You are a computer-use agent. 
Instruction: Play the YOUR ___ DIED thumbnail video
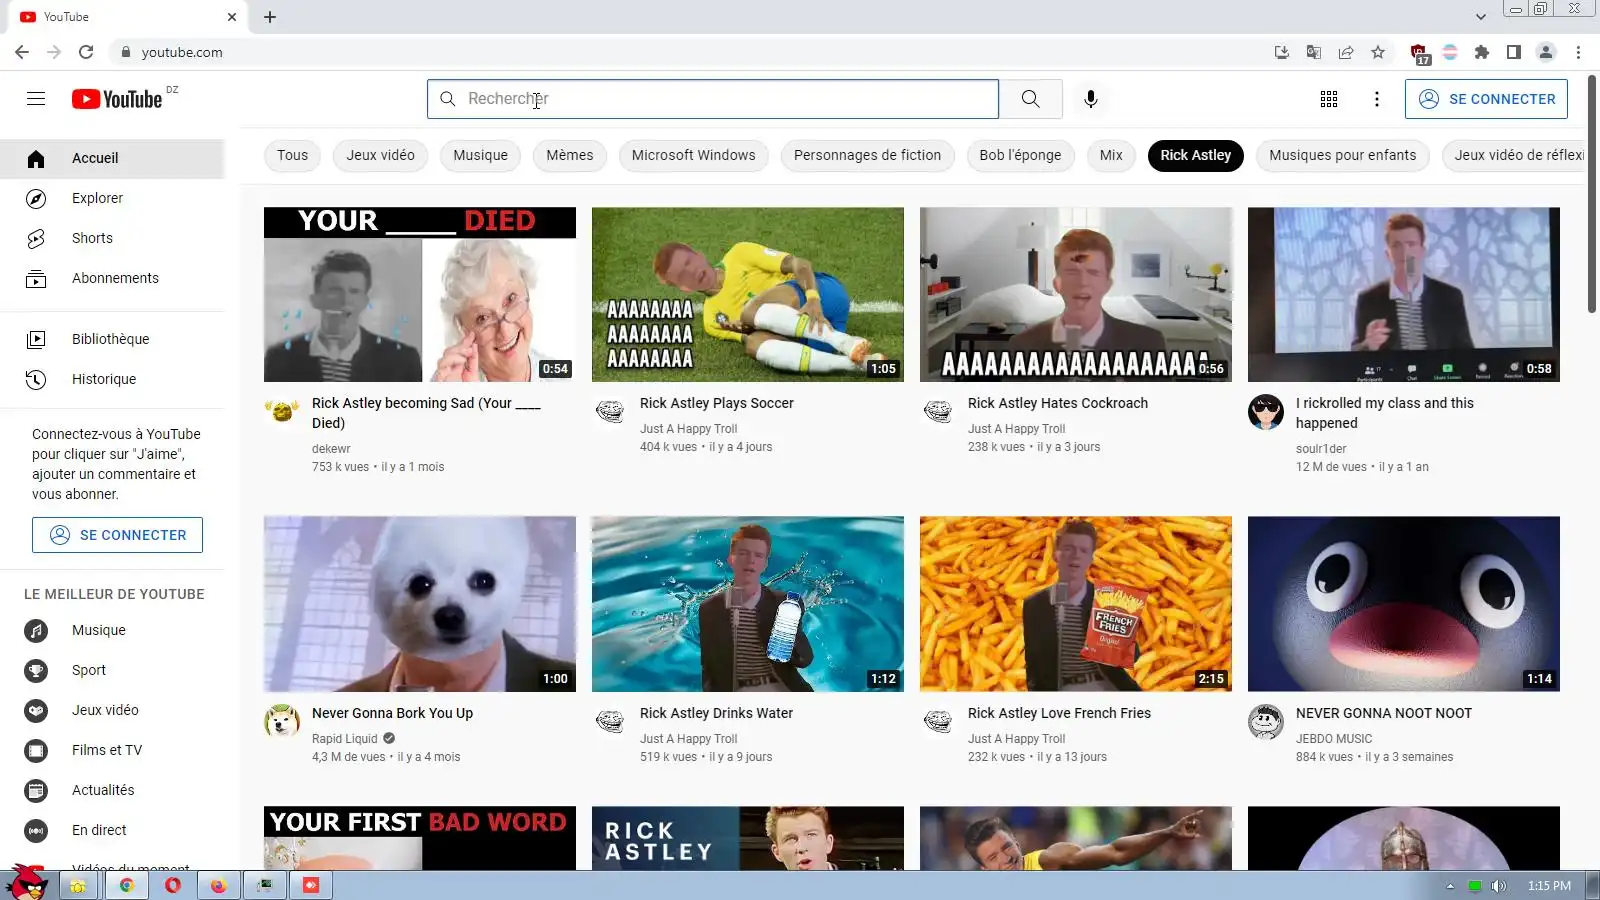(420, 295)
